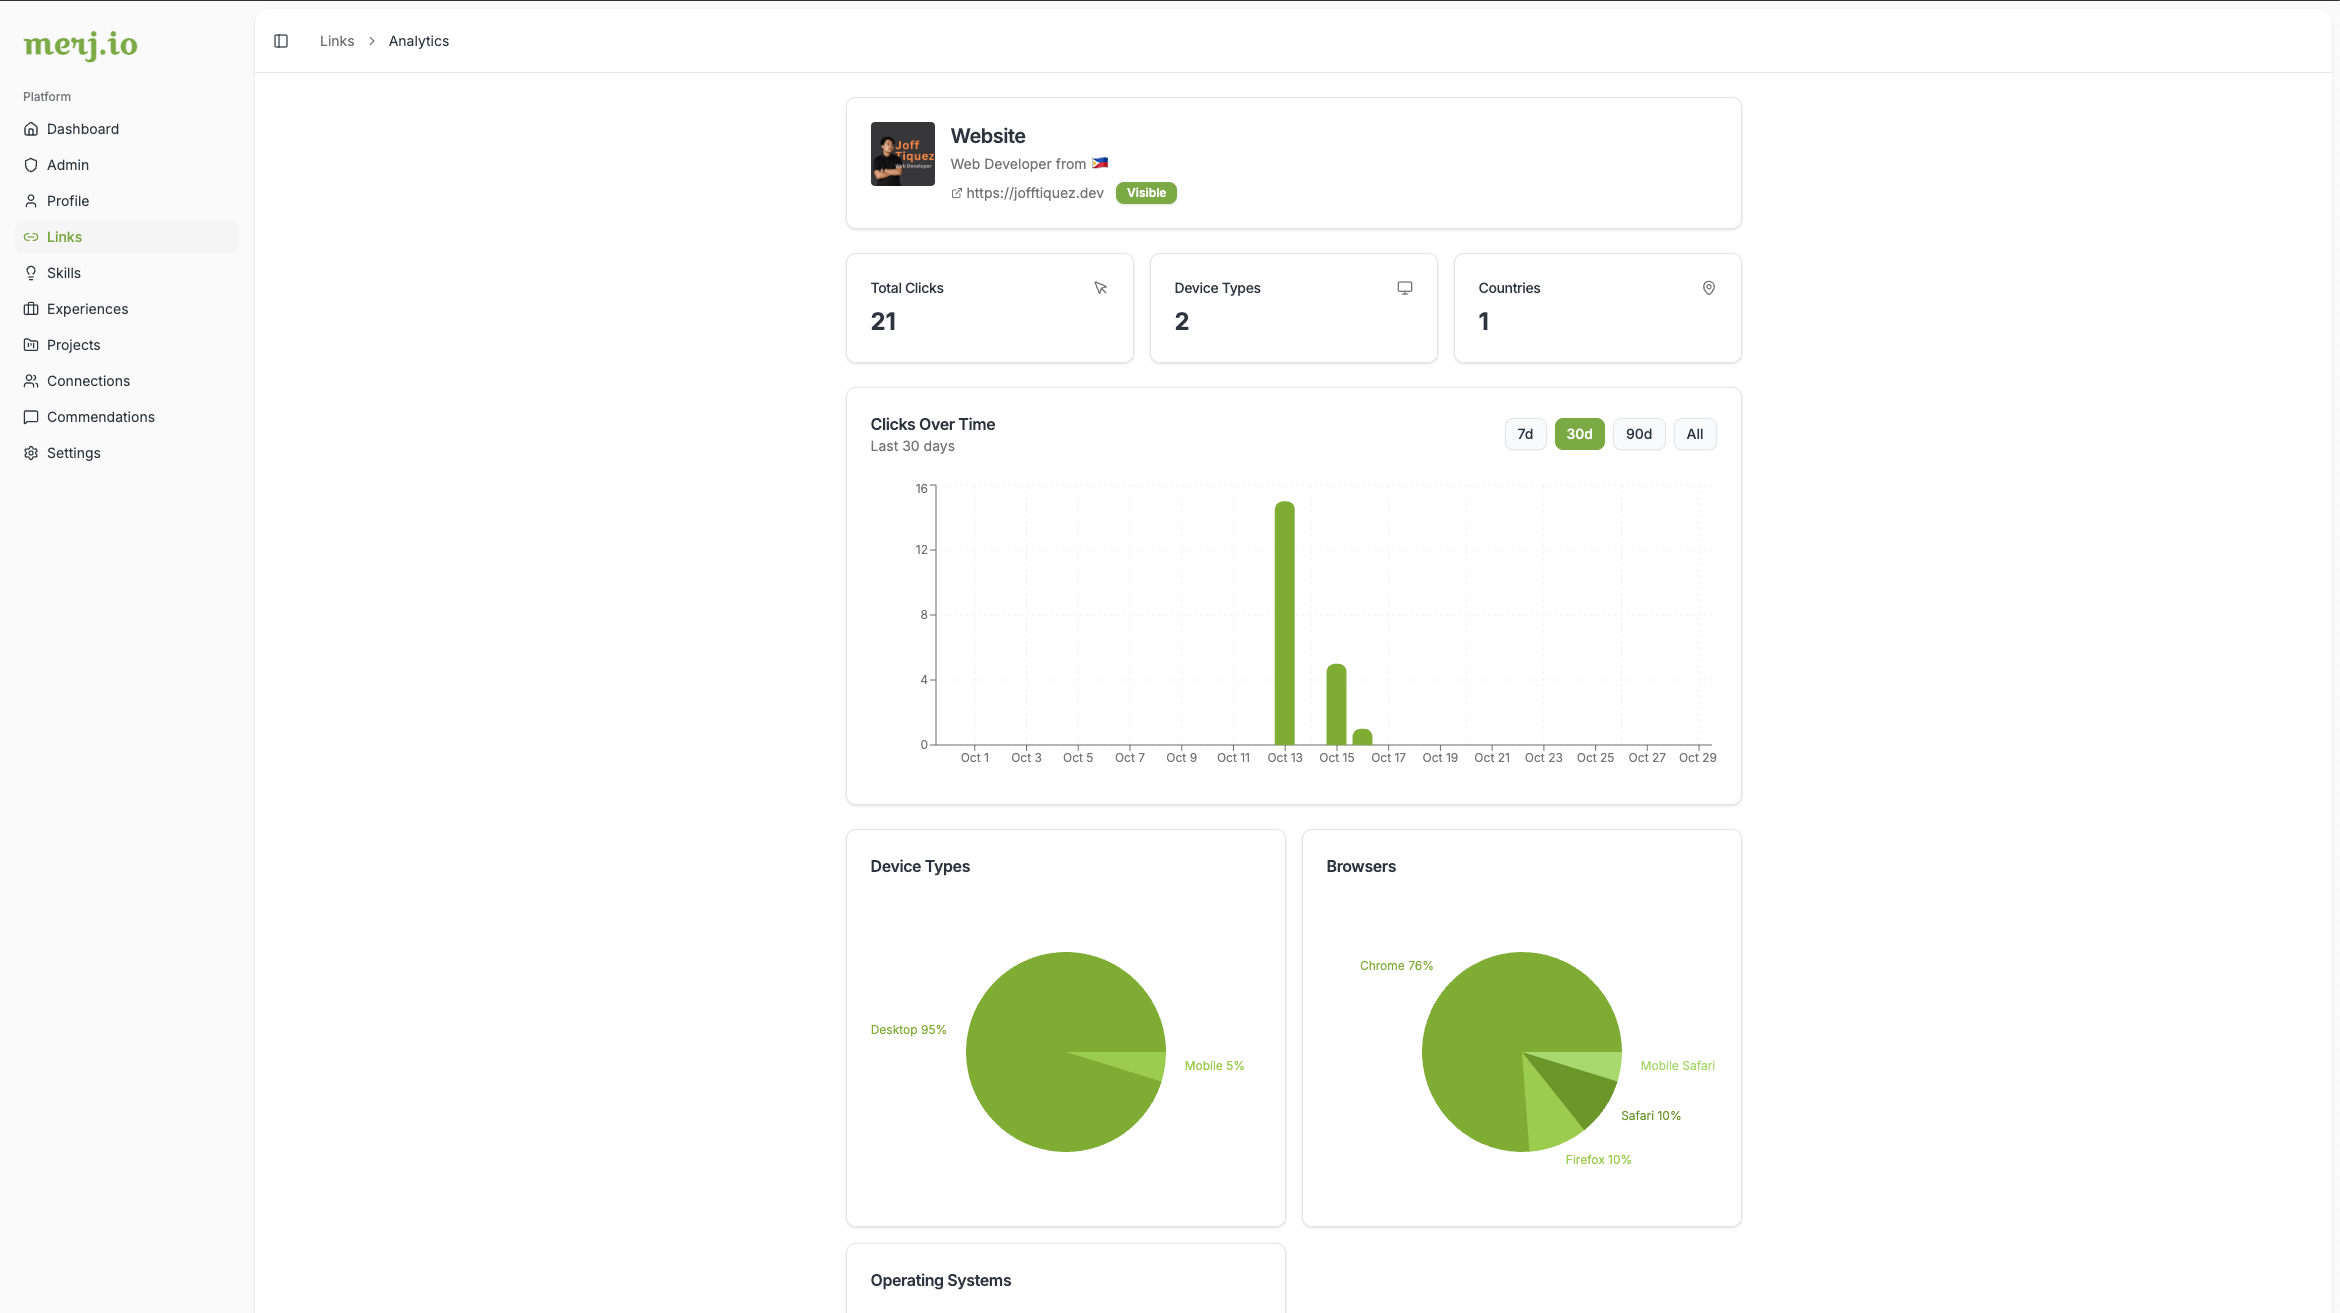Click the Admin shield icon
The image size is (2340, 1313).
click(x=31, y=165)
